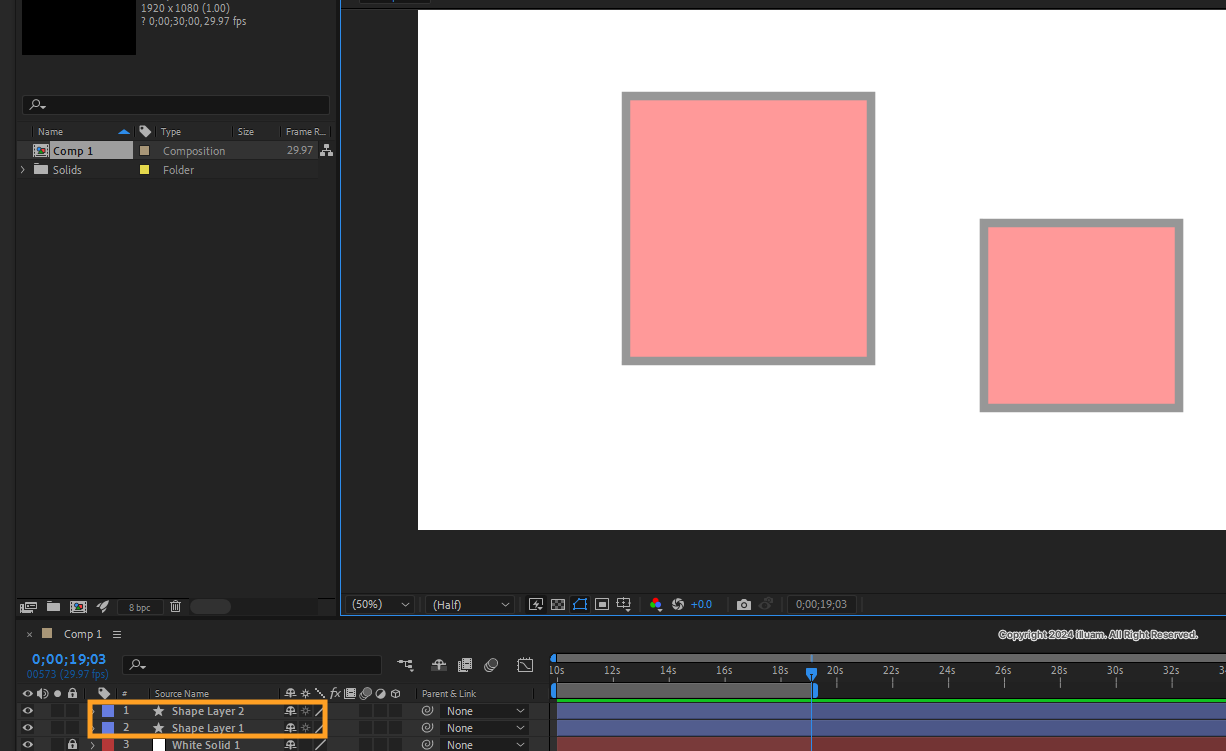Adjust the exposure value +0.0
This screenshot has height=751, width=1226.
[x=701, y=604]
